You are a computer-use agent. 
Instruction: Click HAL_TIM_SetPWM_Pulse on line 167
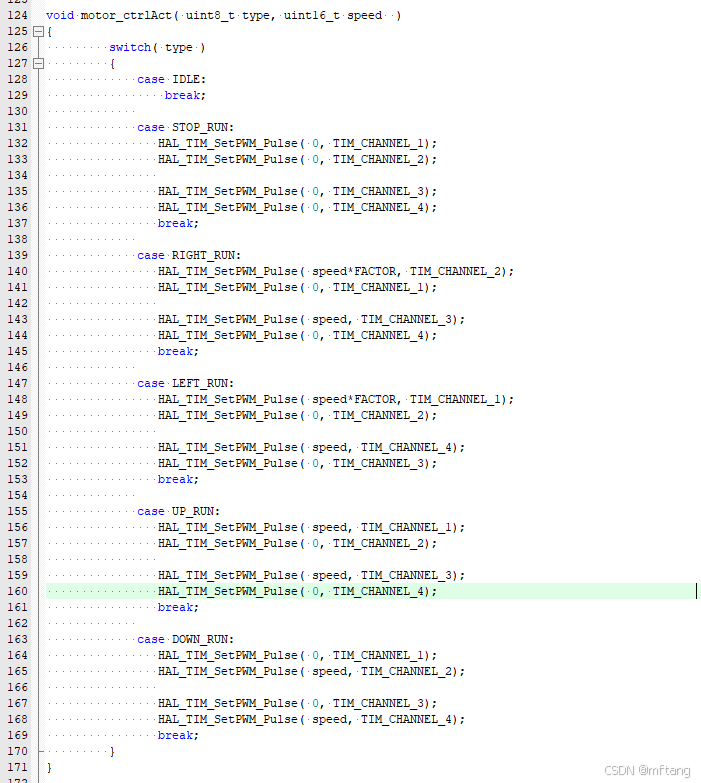(x=228, y=703)
